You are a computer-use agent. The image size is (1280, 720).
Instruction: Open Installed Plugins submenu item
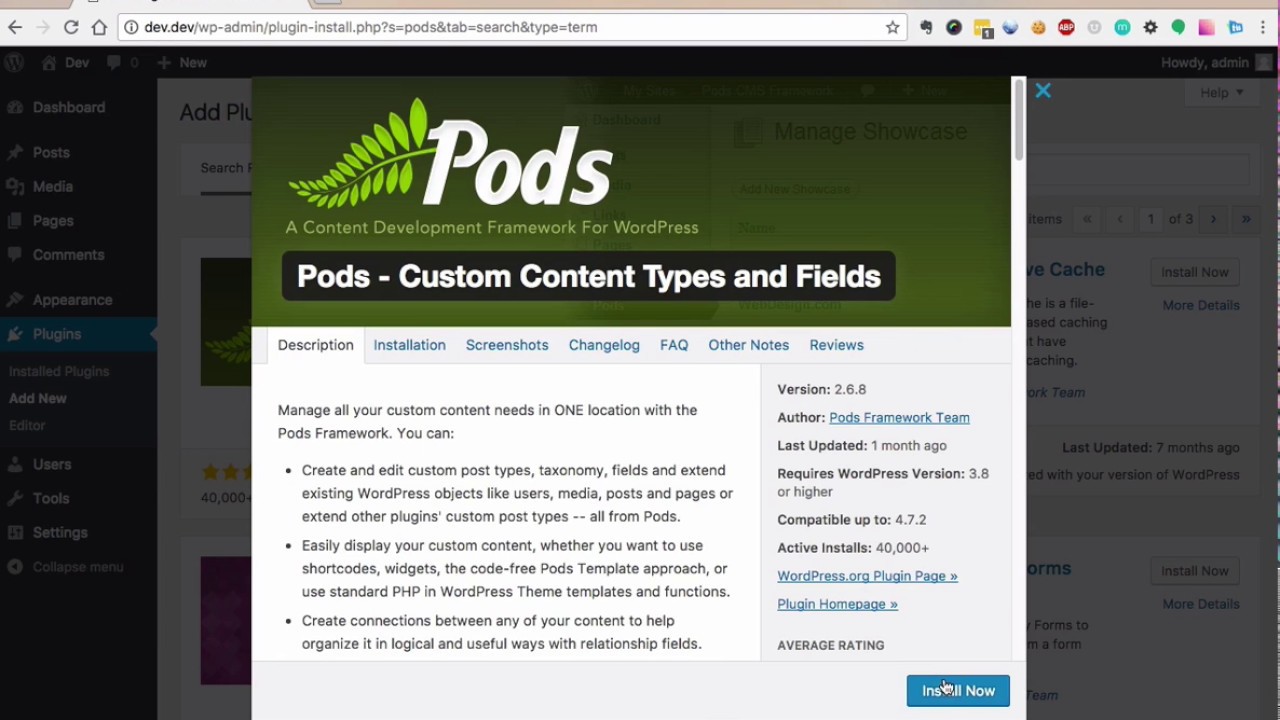[x=59, y=371]
